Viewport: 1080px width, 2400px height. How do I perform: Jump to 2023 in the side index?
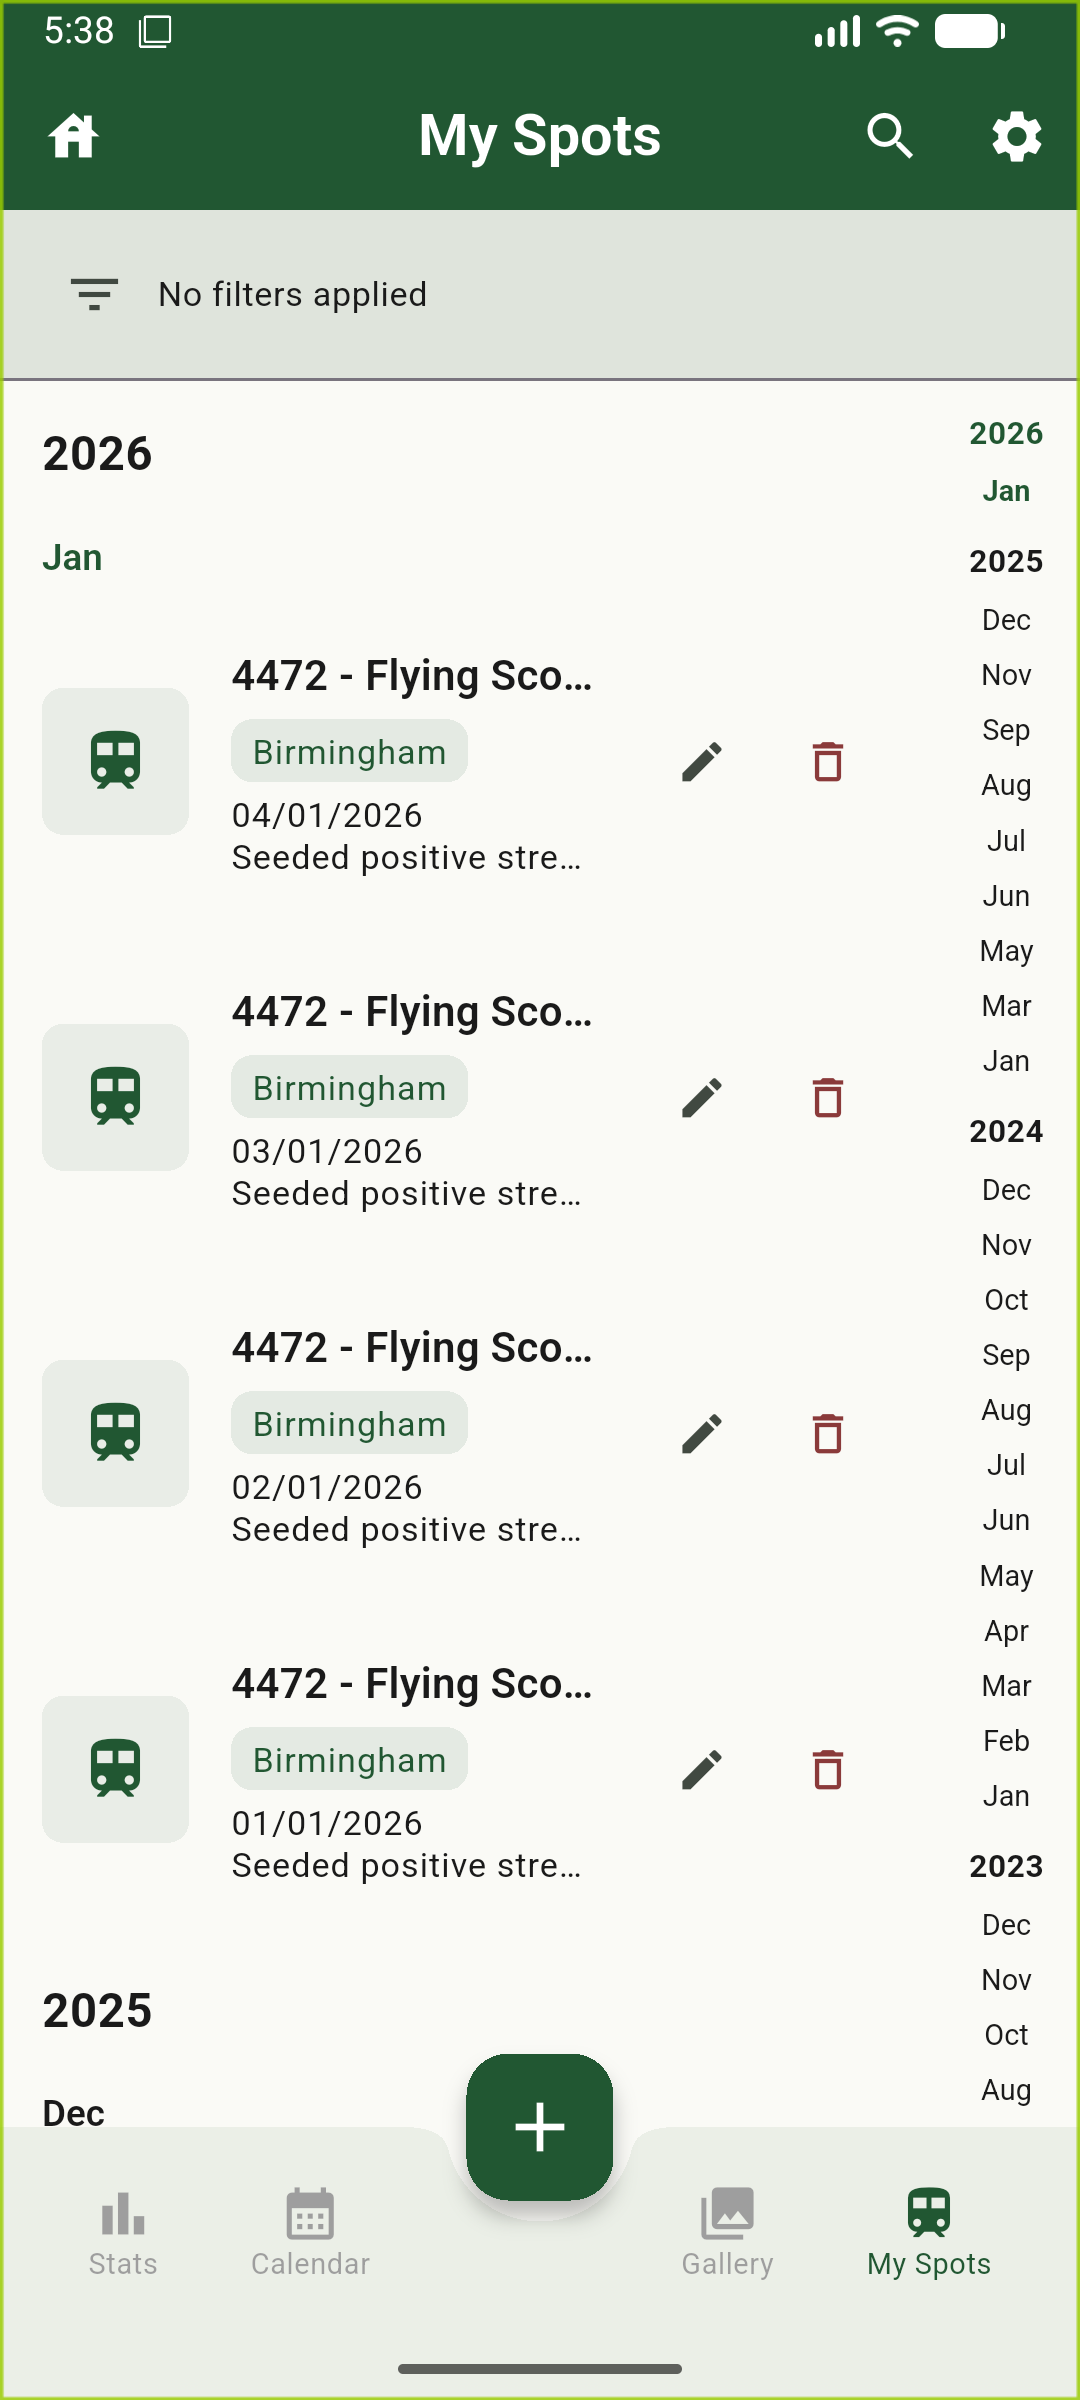1006,1866
